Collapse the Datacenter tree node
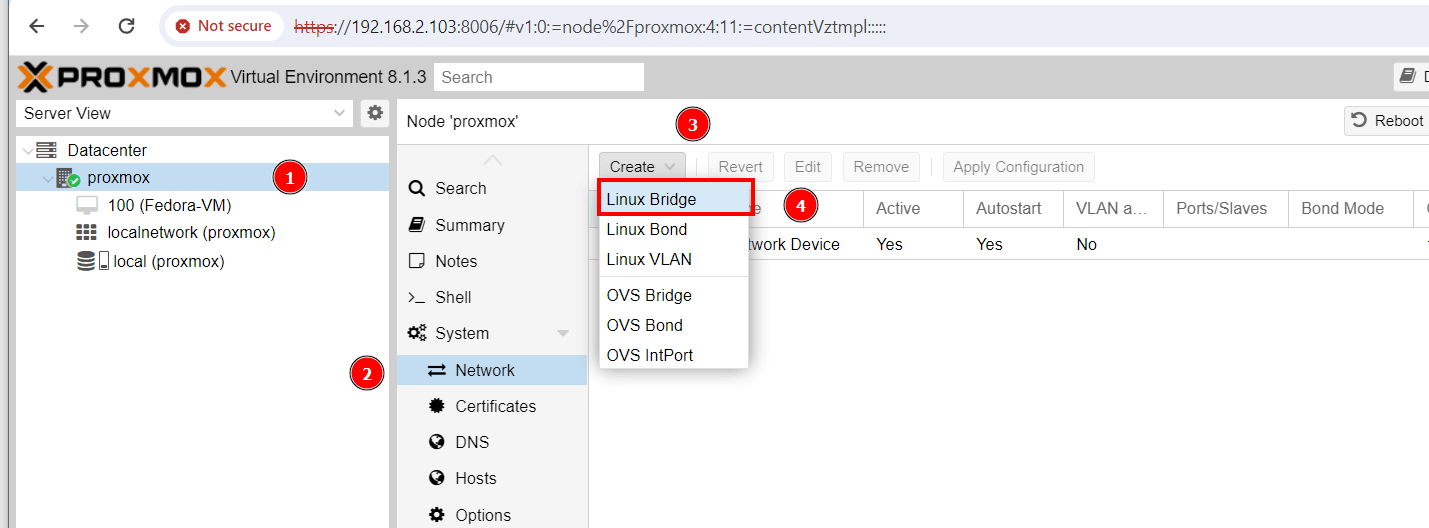The width and height of the screenshot is (1429, 528). [x=27, y=150]
